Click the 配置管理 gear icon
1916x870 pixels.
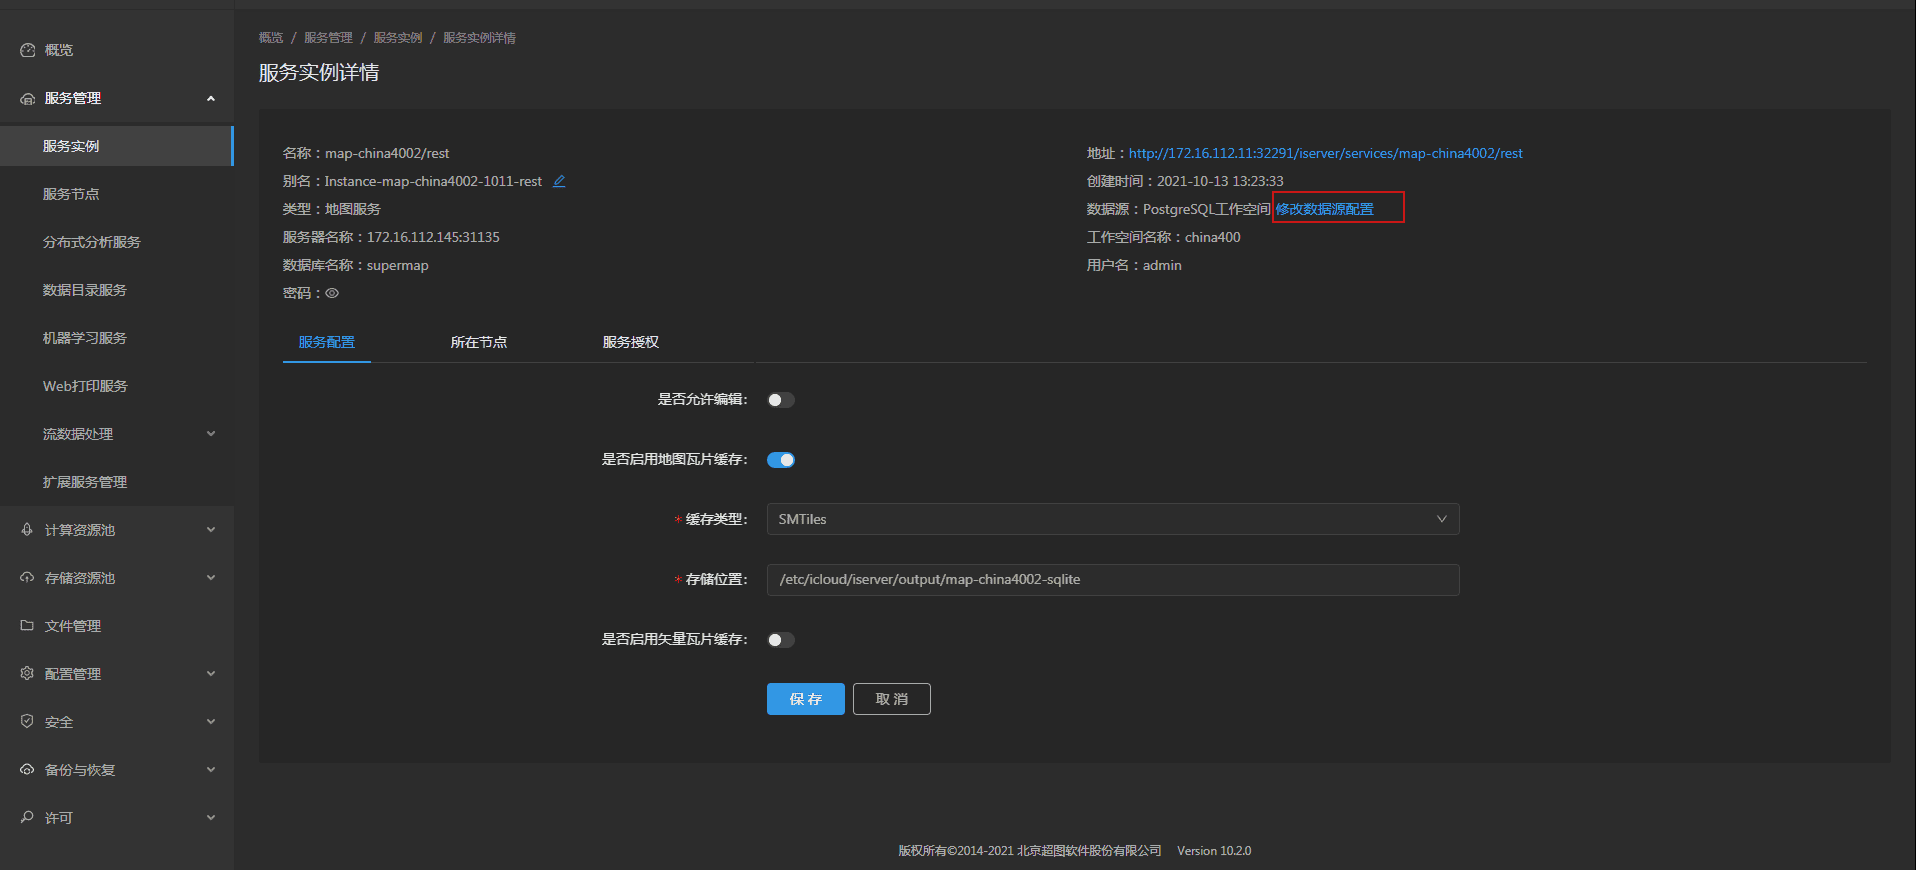[28, 674]
